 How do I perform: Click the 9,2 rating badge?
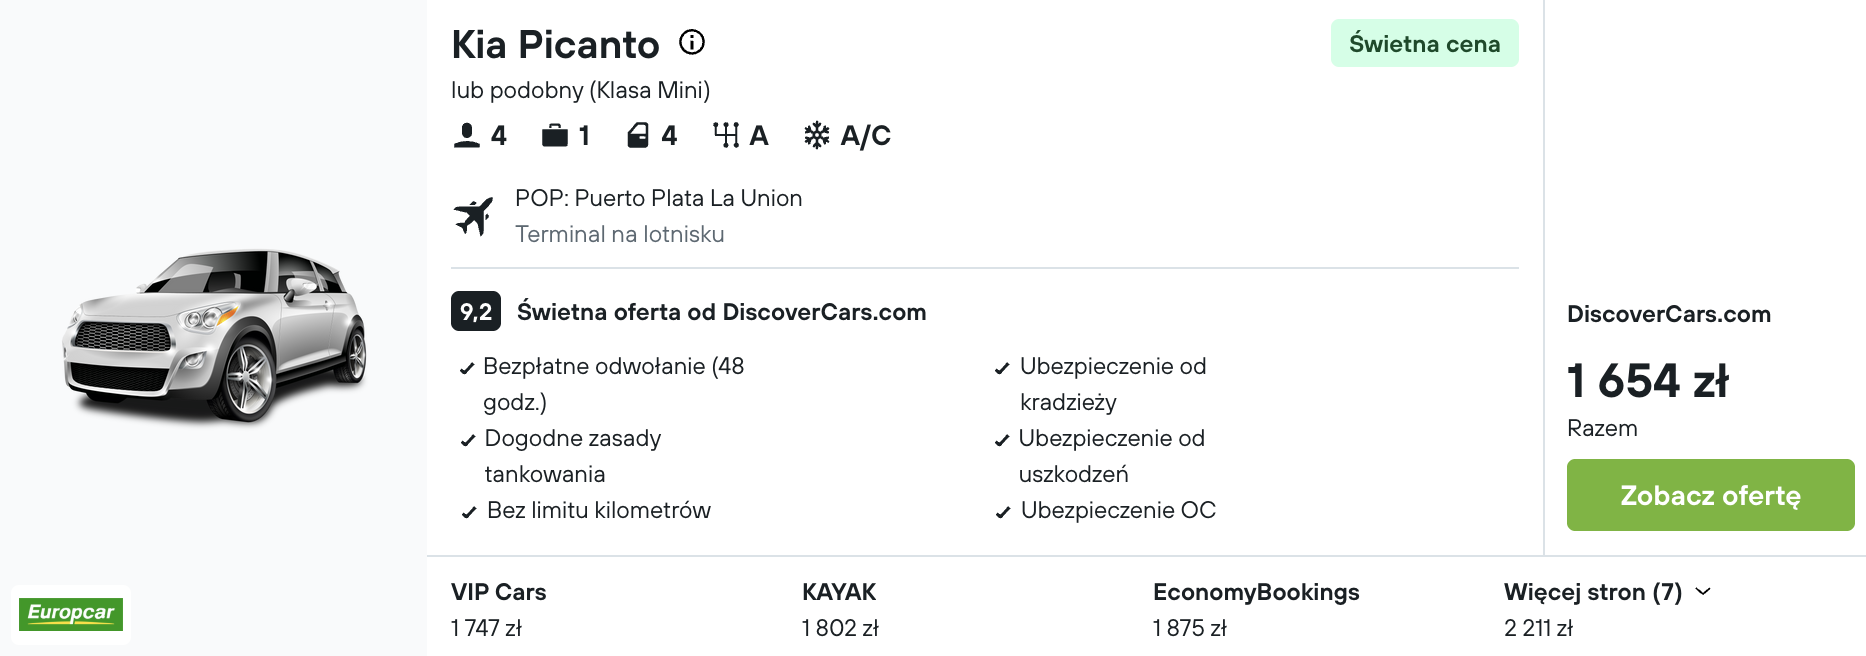[476, 311]
